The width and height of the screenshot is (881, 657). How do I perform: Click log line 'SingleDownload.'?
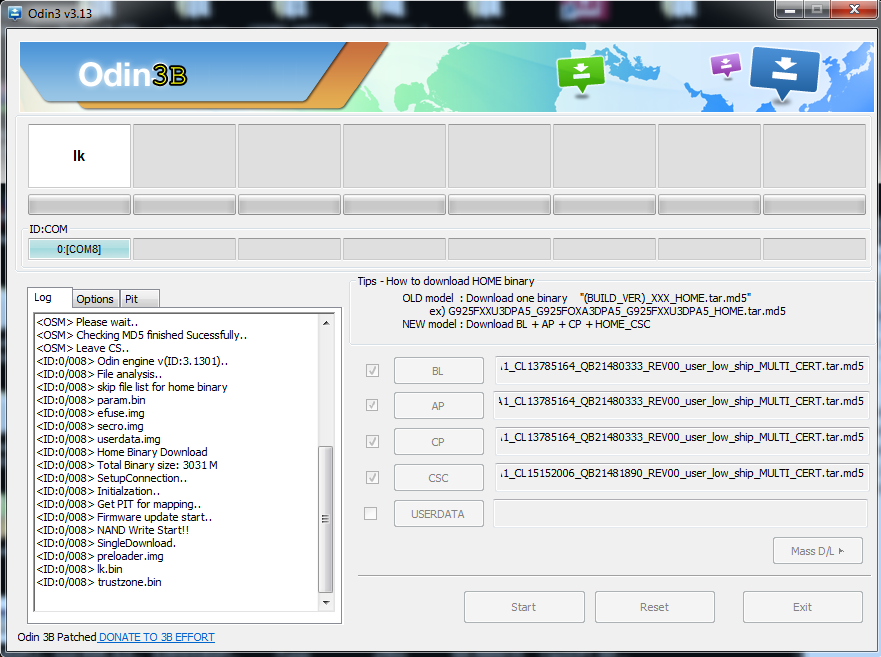106,543
